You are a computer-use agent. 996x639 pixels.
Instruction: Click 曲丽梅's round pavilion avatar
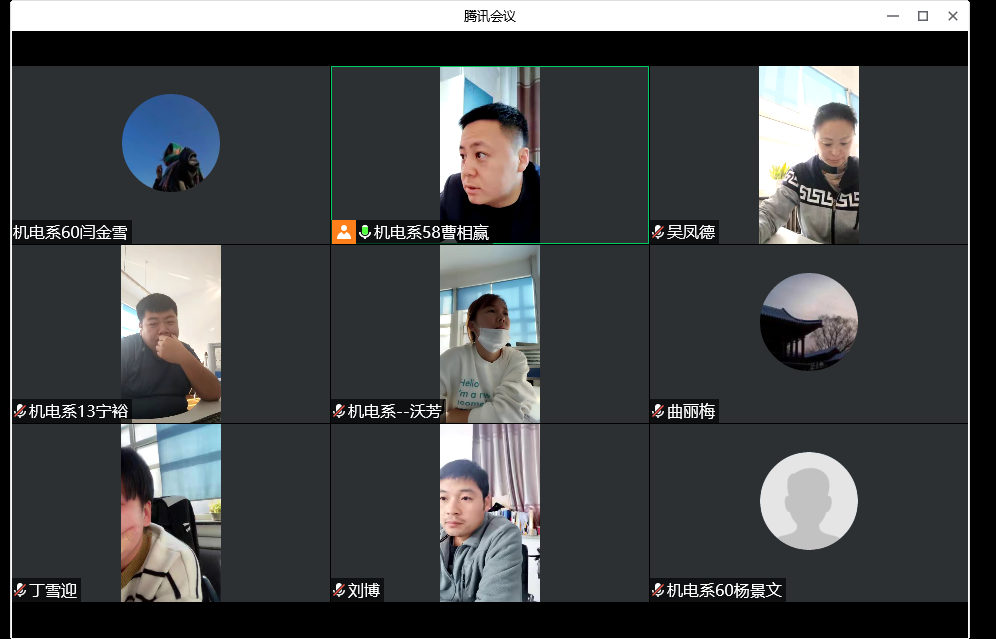click(808, 322)
